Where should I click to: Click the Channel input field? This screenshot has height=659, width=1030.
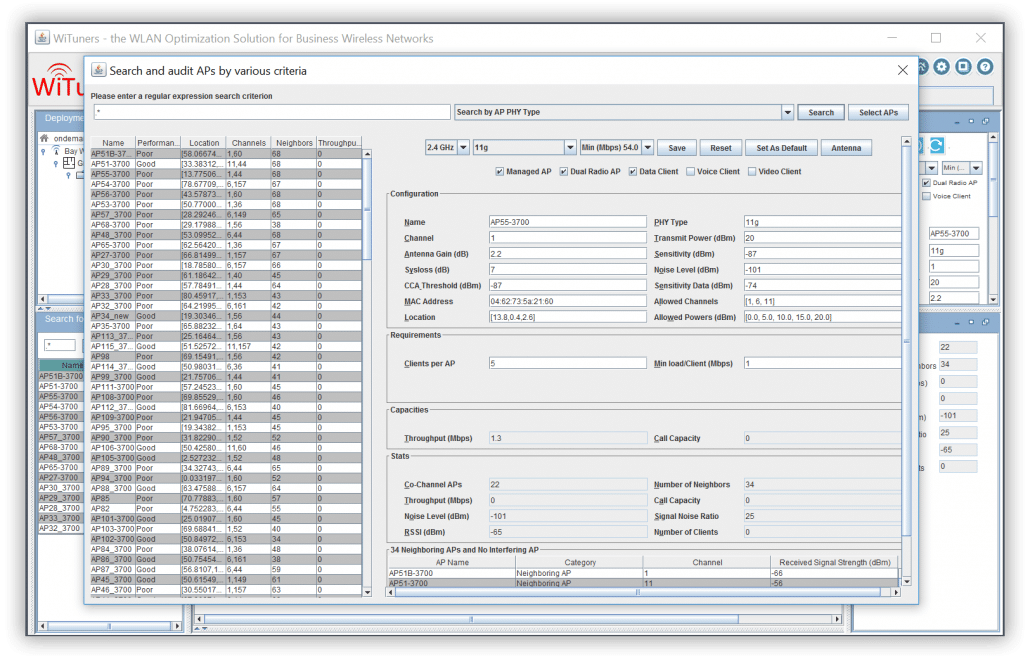(568, 238)
